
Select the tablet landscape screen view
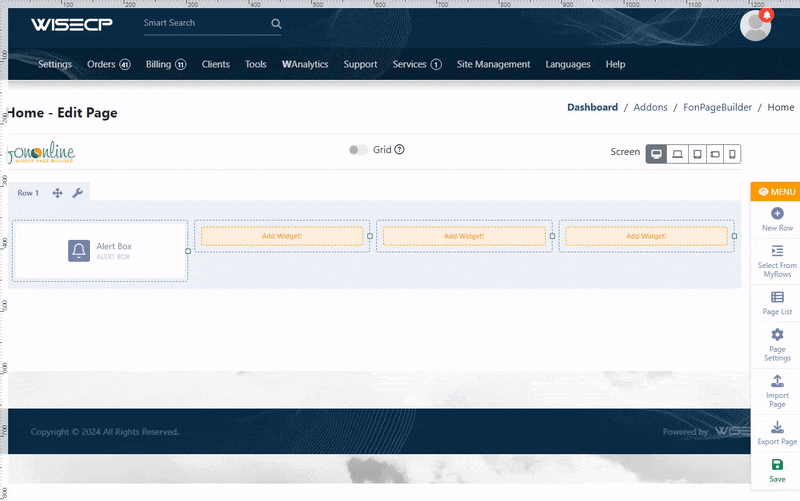(x=715, y=154)
